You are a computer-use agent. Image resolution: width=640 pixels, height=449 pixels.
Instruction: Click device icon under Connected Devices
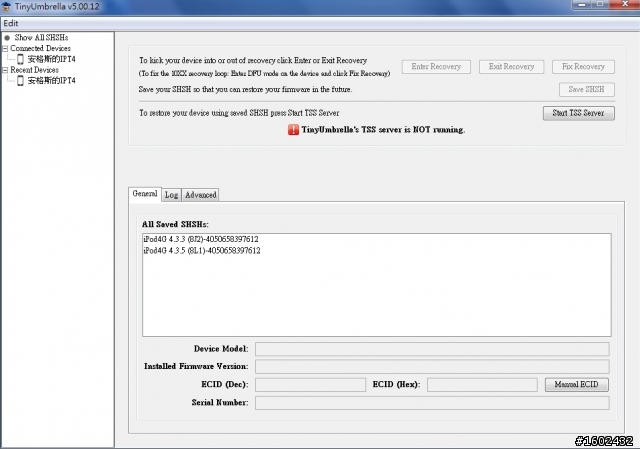coord(20,59)
